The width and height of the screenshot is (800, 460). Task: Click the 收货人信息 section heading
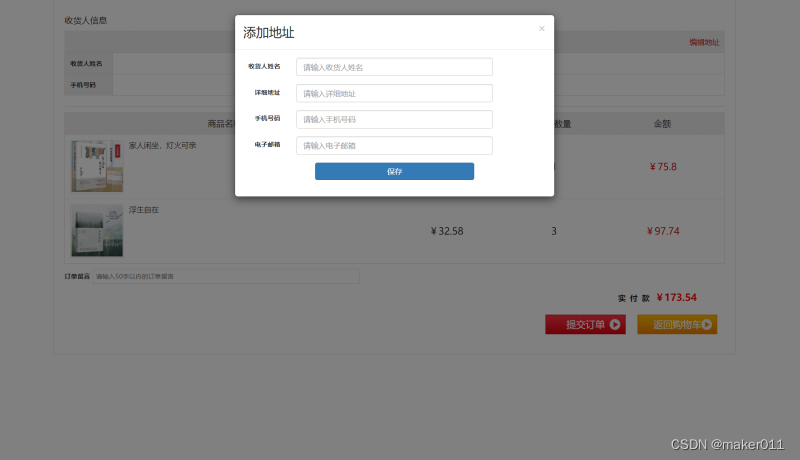[86, 20]
